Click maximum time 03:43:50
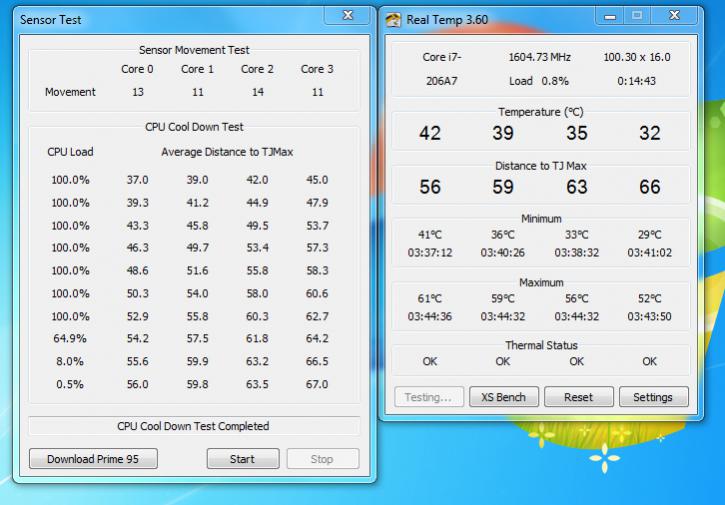 [650, 317]
